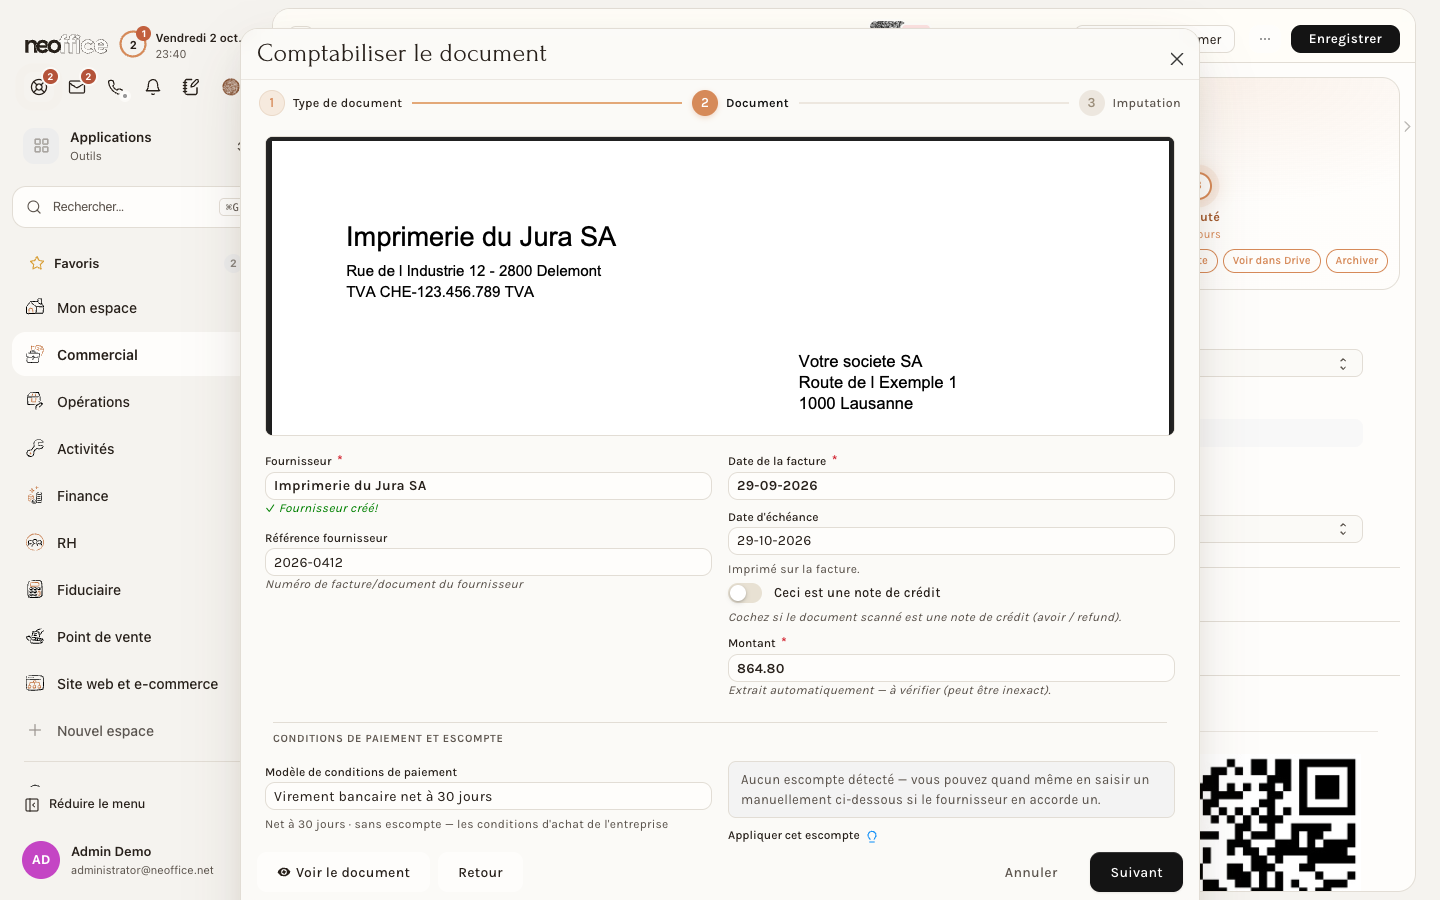Open the support lifebuoy icon
This screenshot has height=900, width=1440.
click(x=39, y=87)
